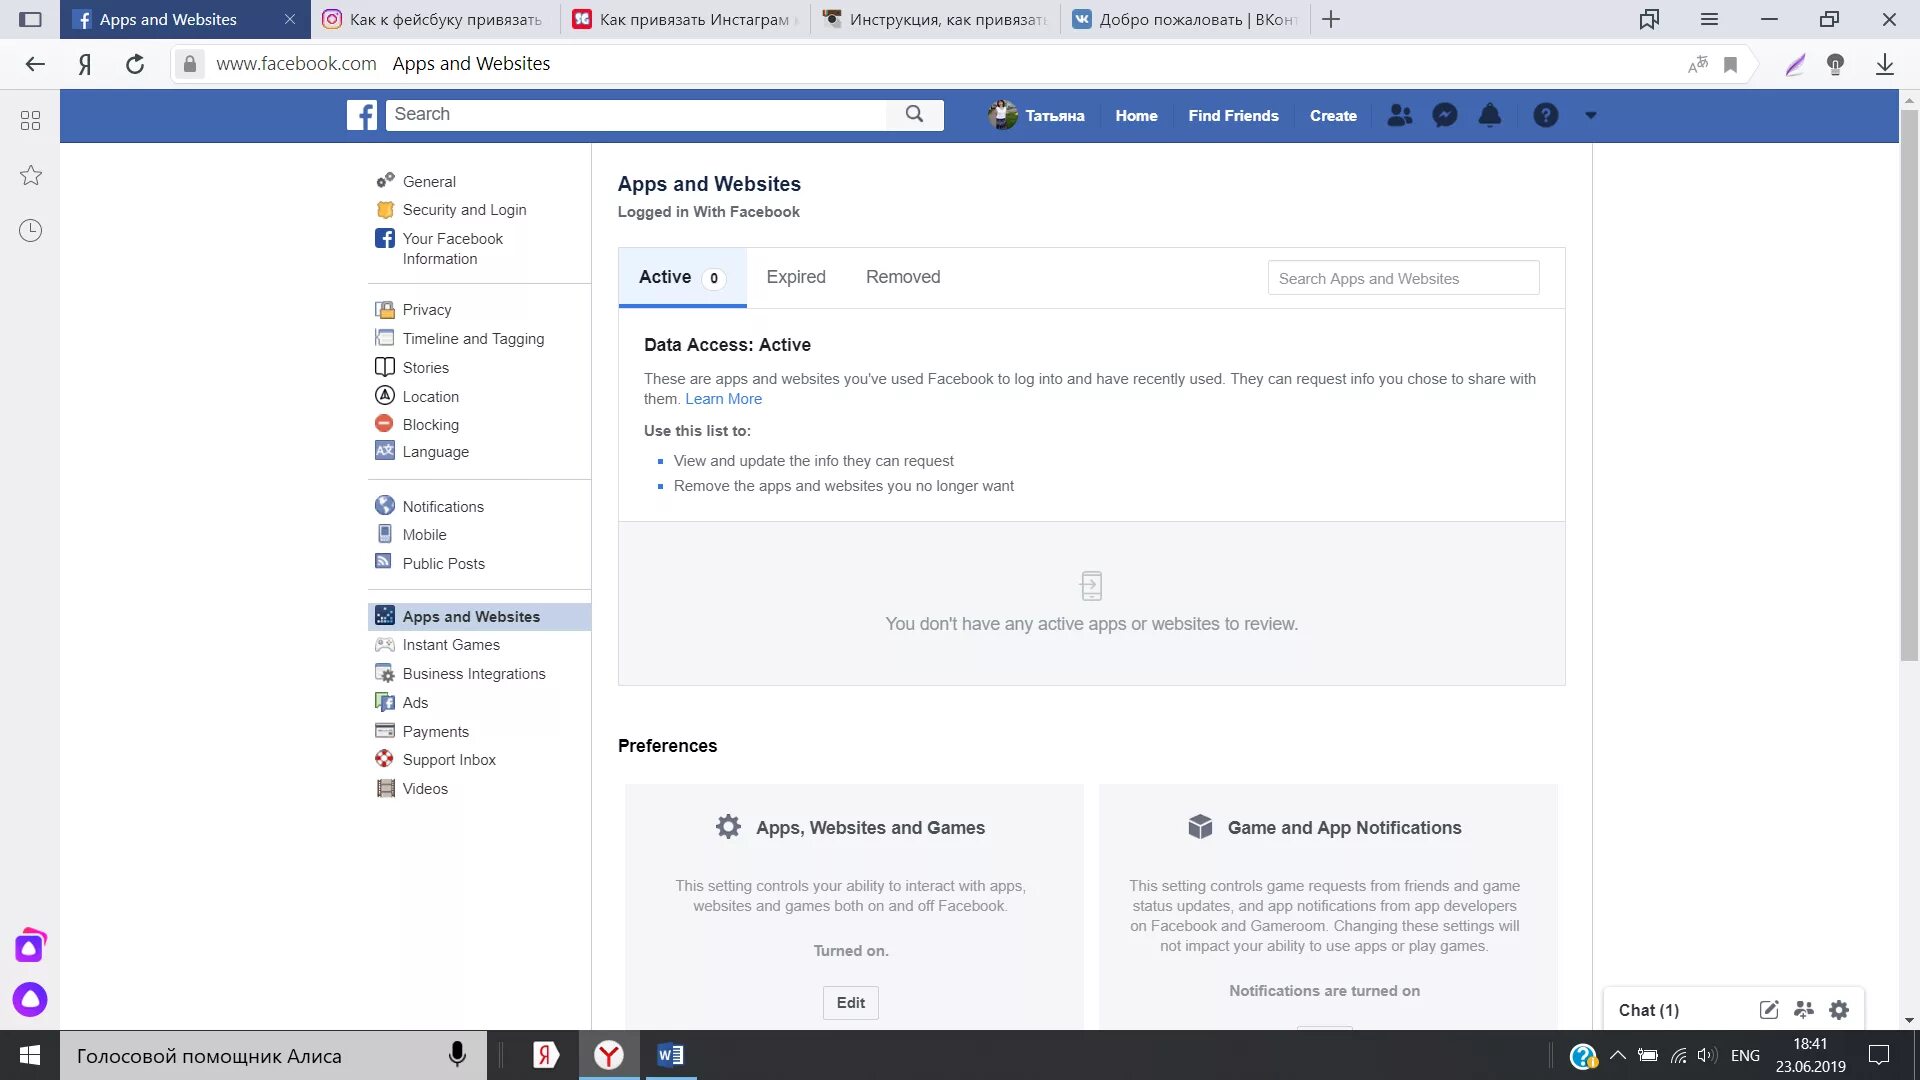
Task: Focus the Facebook Search field
Action: click(x=636, y=114)
